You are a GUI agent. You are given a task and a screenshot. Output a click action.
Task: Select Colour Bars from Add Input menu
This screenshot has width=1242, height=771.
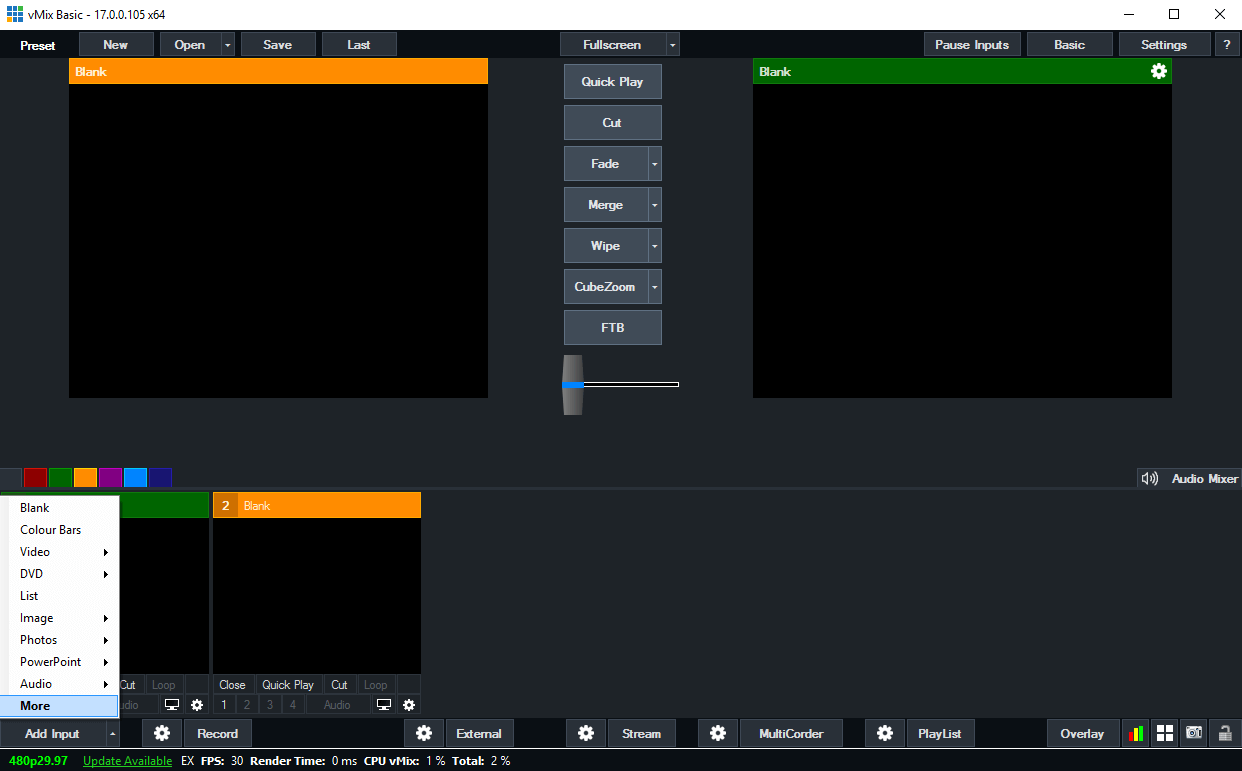(x=50, y=529)
